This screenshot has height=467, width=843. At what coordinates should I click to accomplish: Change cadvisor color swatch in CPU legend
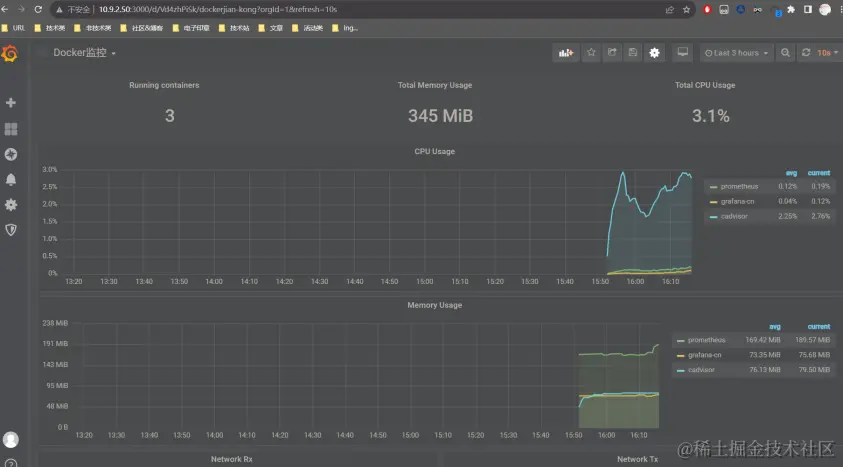(713, 217)
